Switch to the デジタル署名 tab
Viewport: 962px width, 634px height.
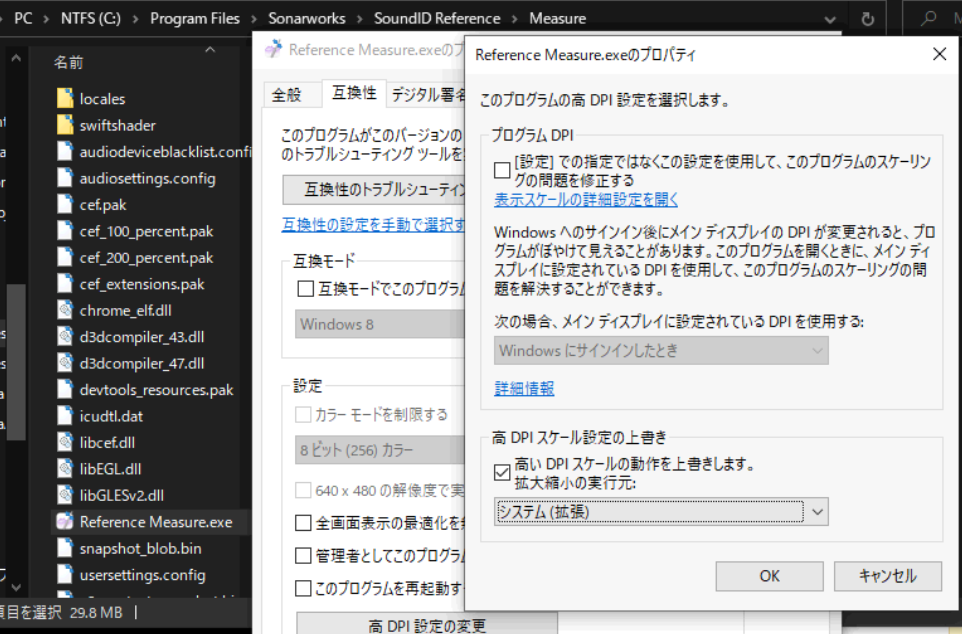pos(427,95)
